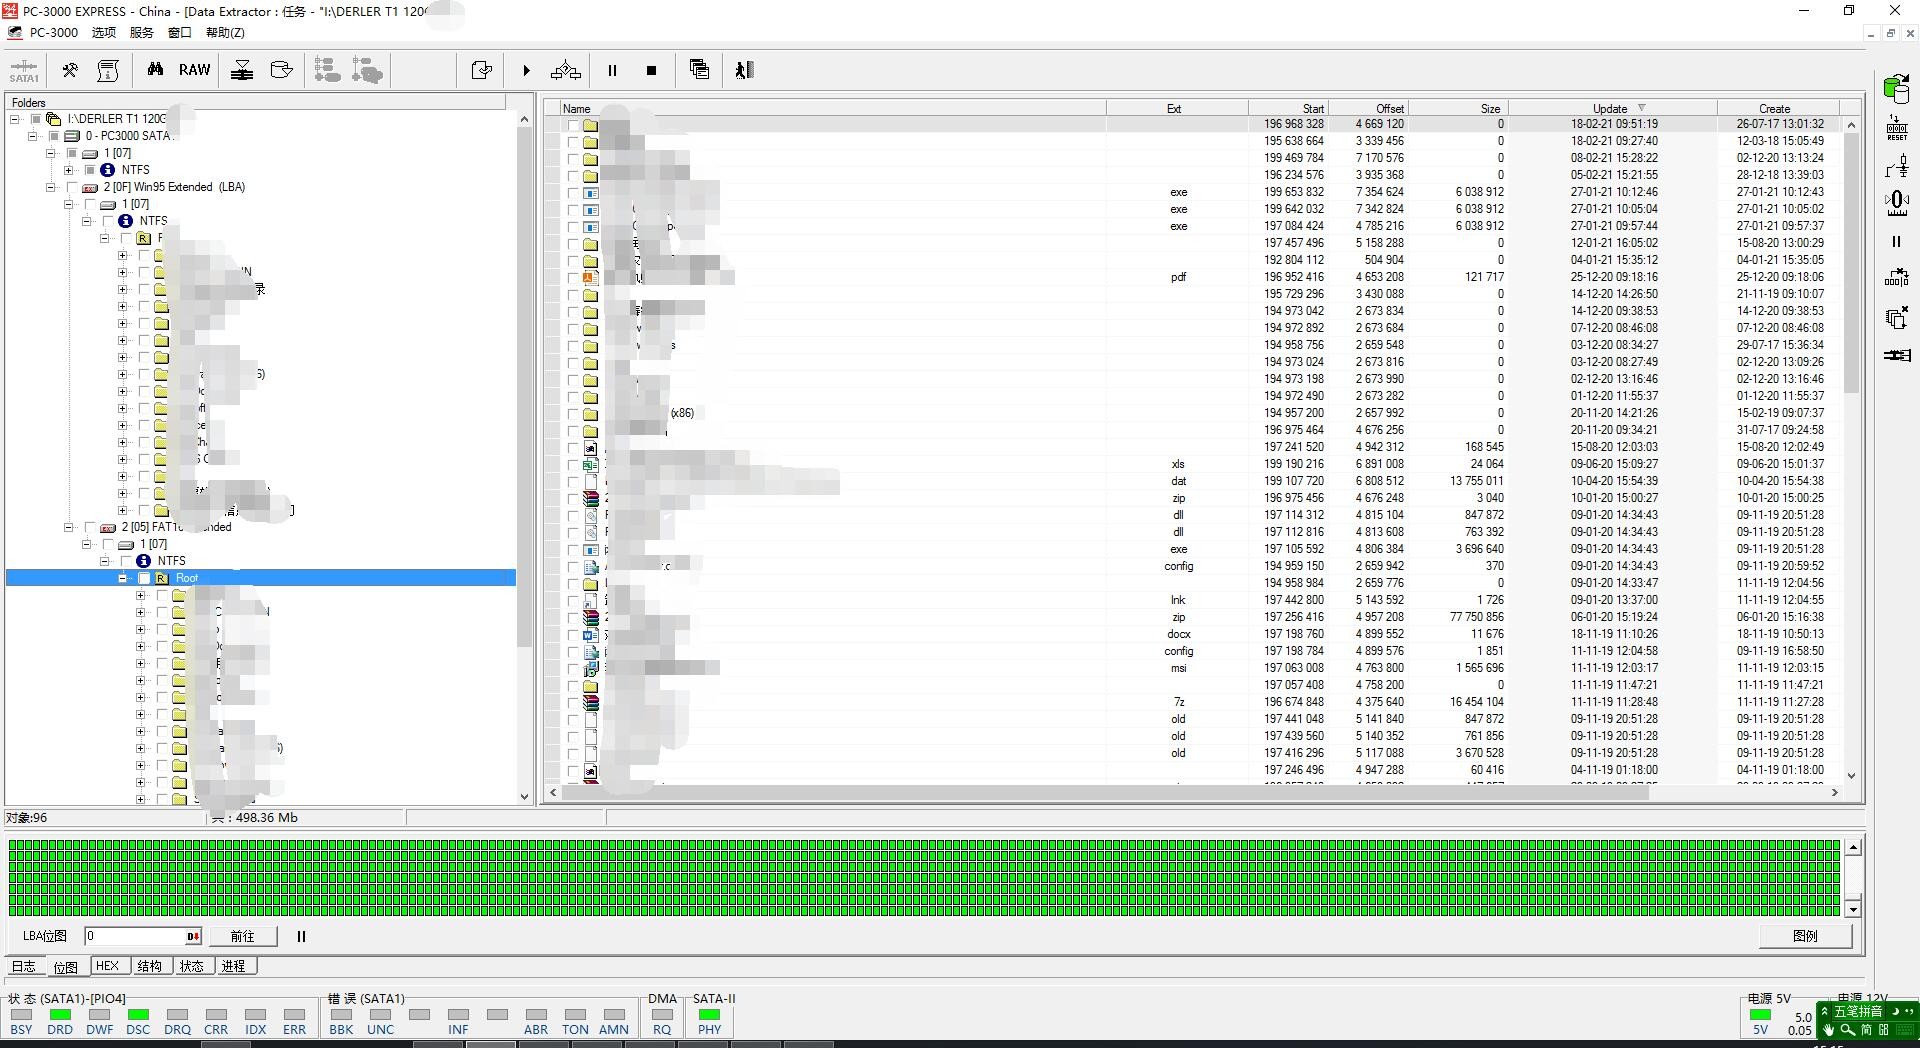Pause the task from main toolbar
The width and height of the screenshot is (1920, 1048).
click(612, 70)
